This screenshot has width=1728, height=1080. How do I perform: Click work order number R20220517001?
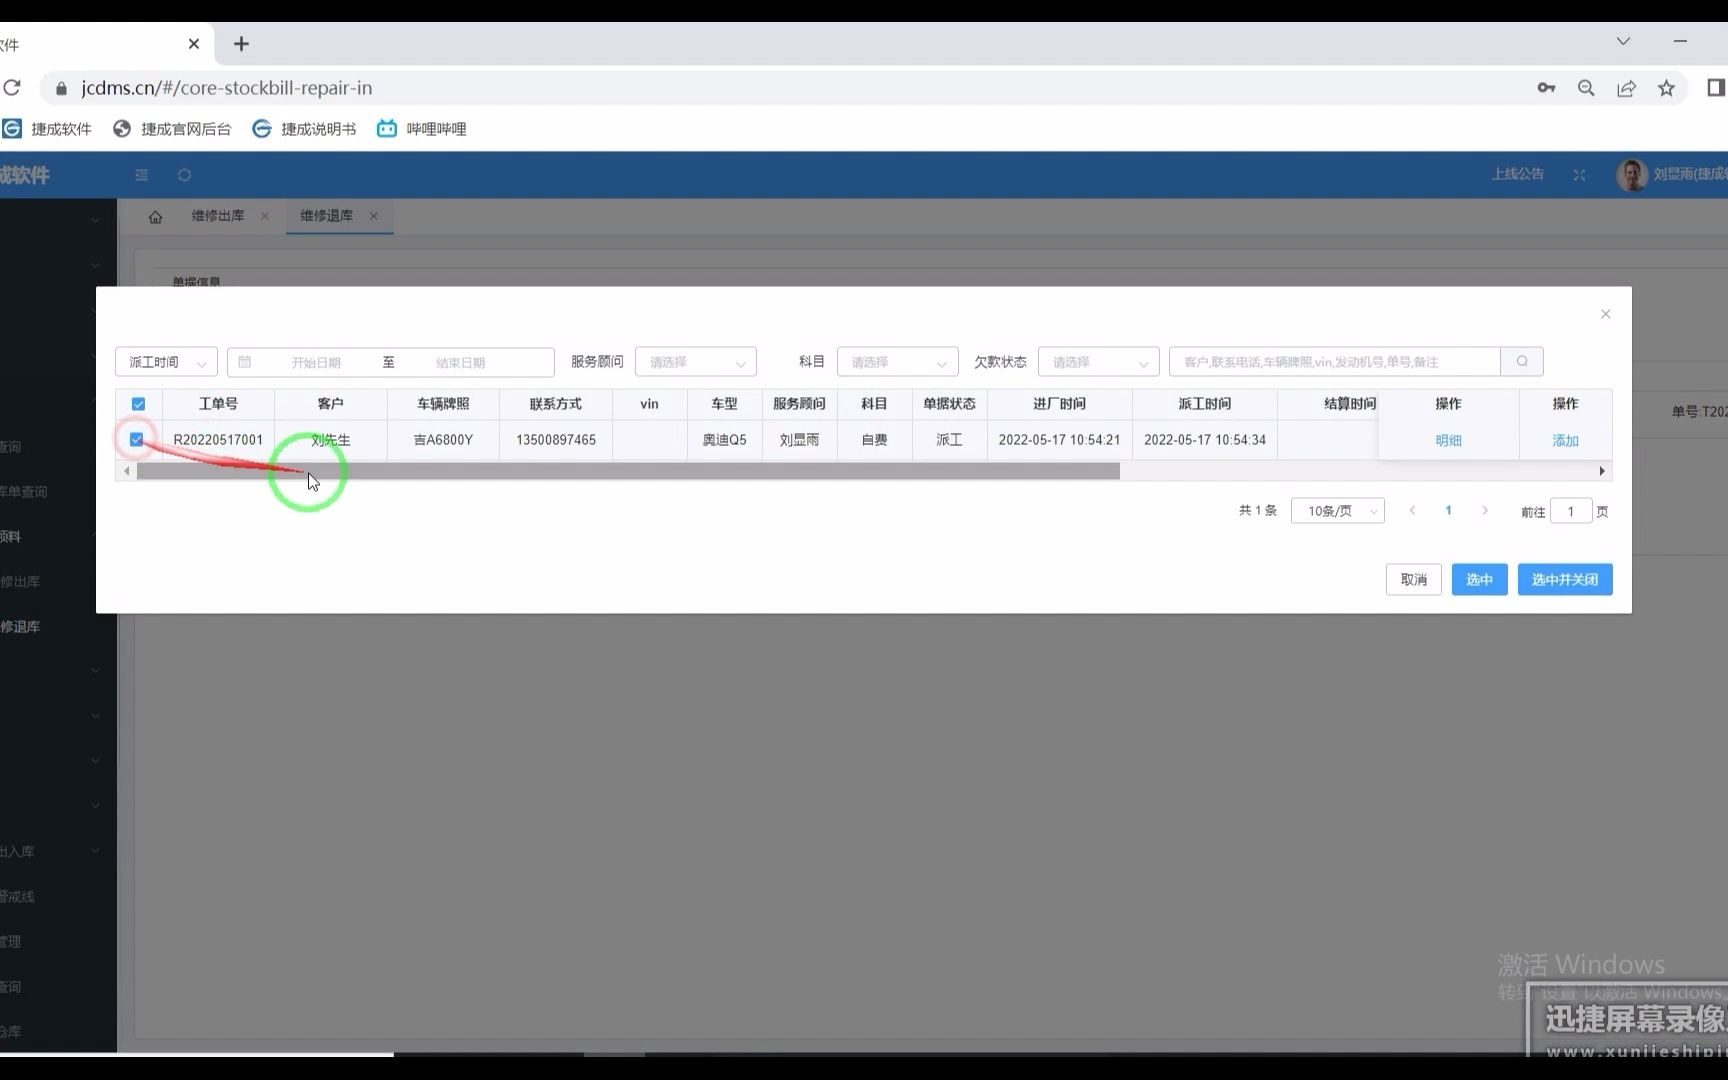[218, 440]
